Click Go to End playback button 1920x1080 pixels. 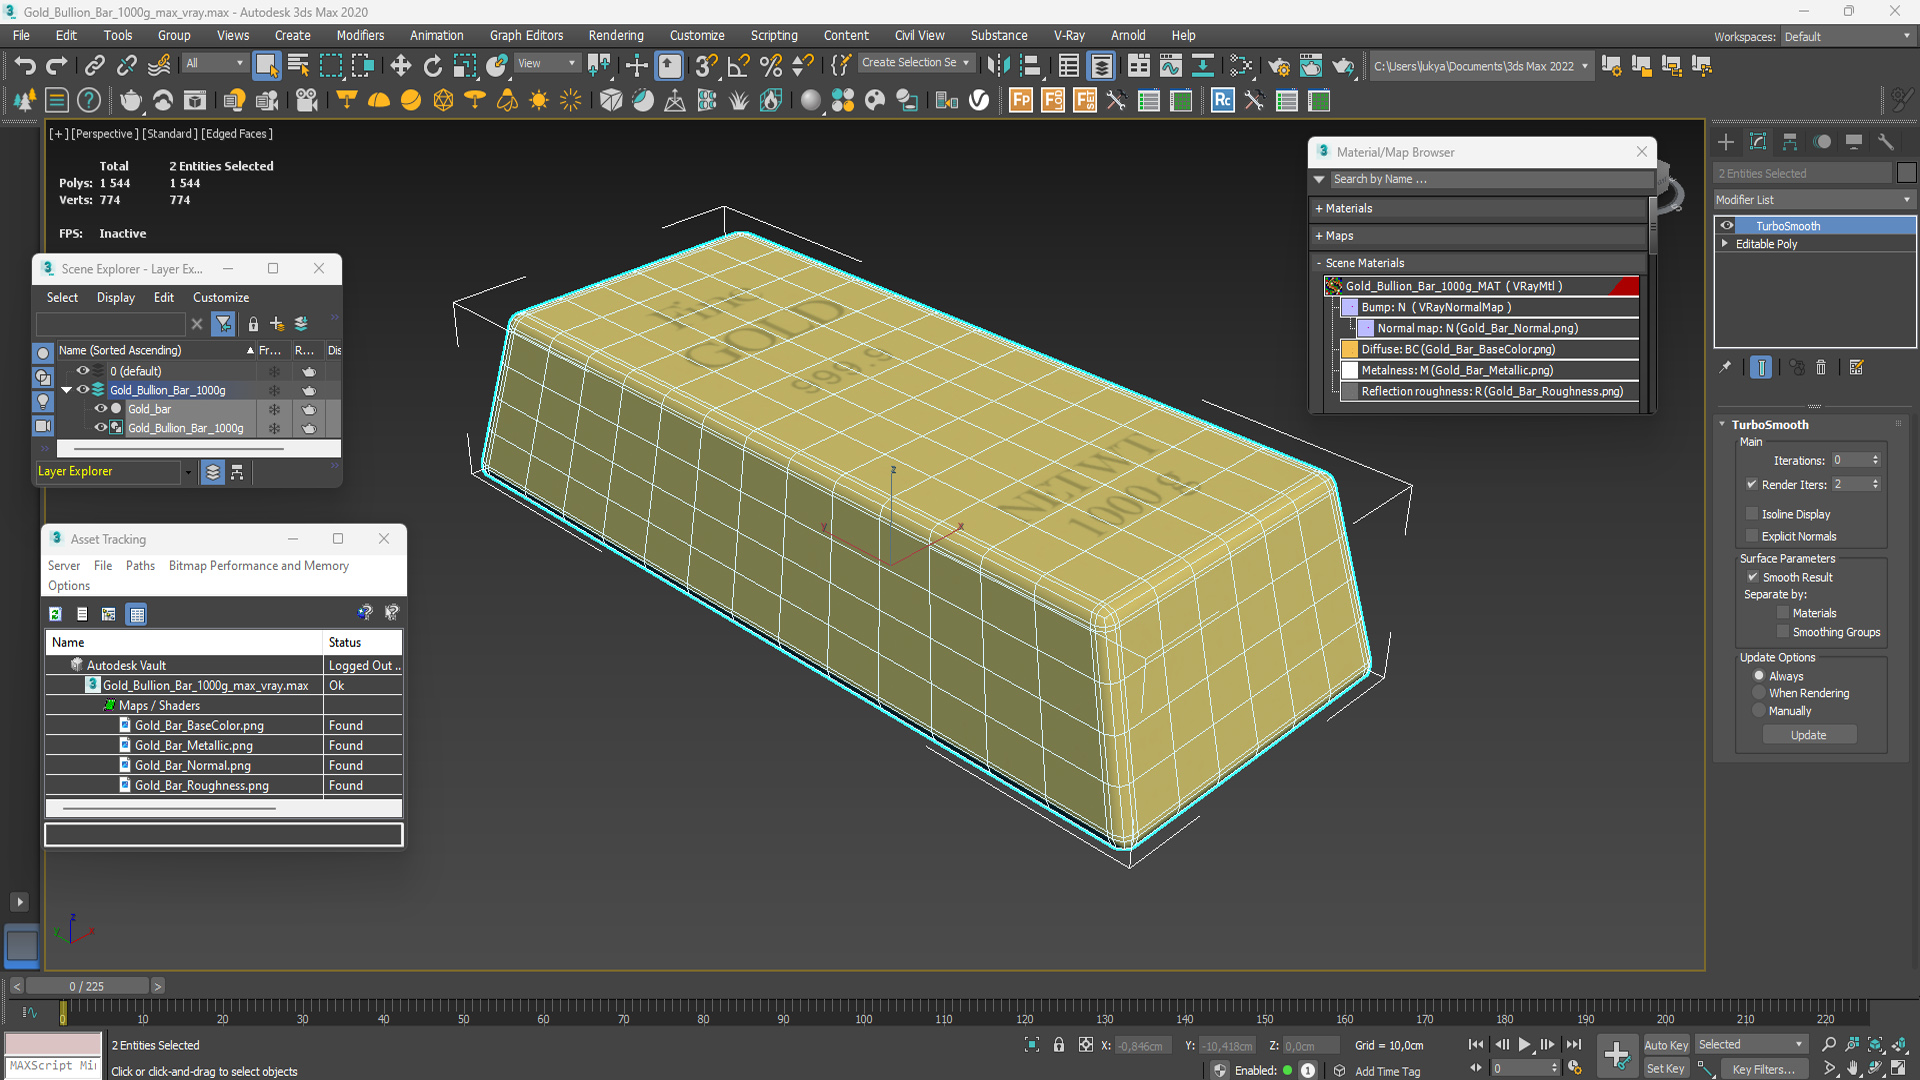pyautogui.click(x=1574, y=1044)
